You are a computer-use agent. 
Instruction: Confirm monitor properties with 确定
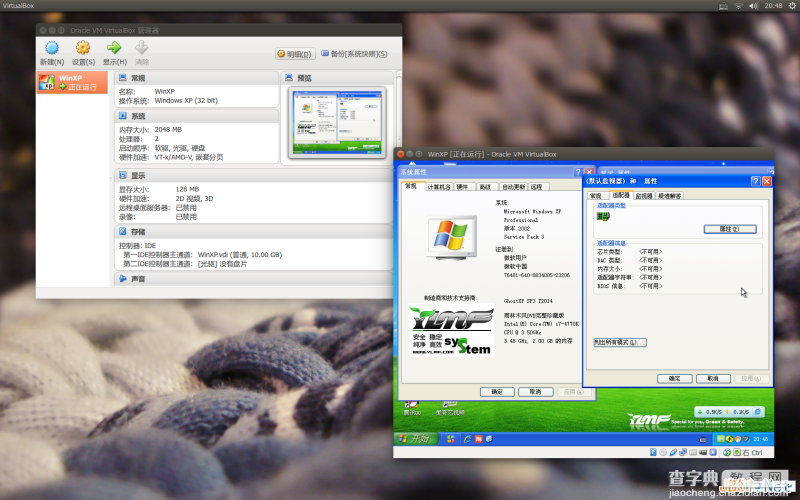(x=674, y=379)
